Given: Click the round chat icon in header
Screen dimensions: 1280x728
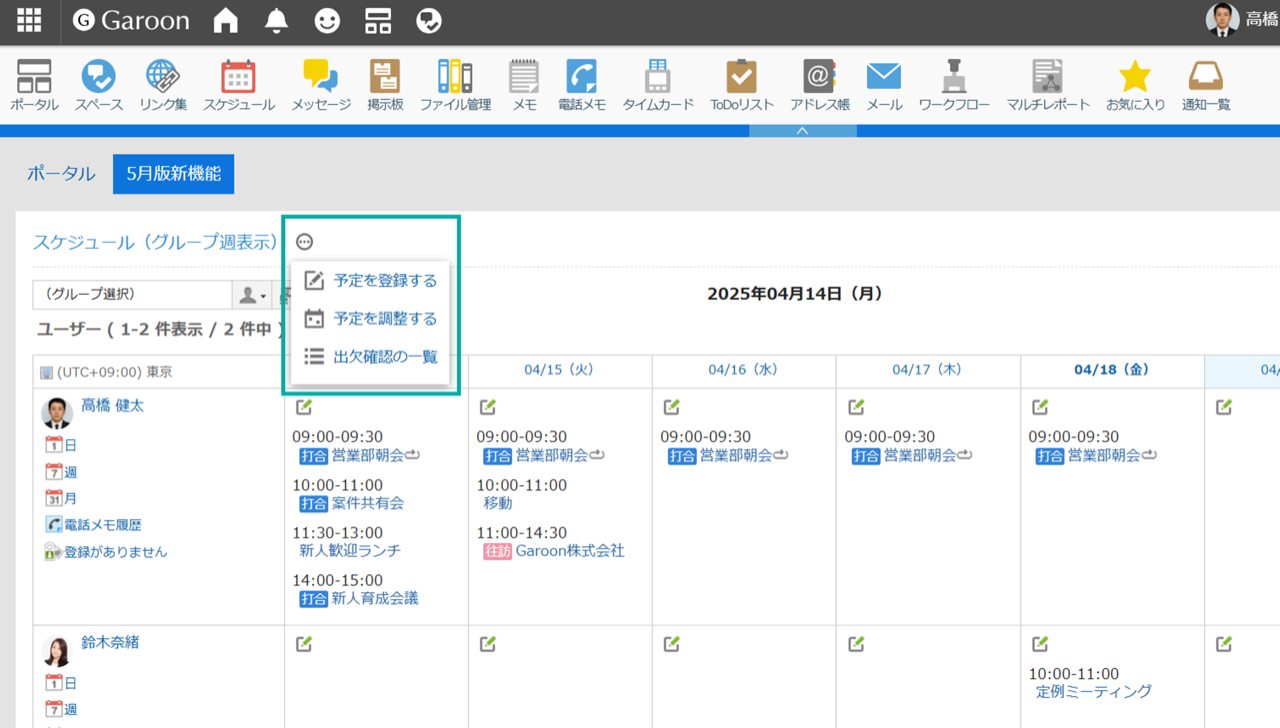Looking at the screenshot, I should (x=429, y=20).
